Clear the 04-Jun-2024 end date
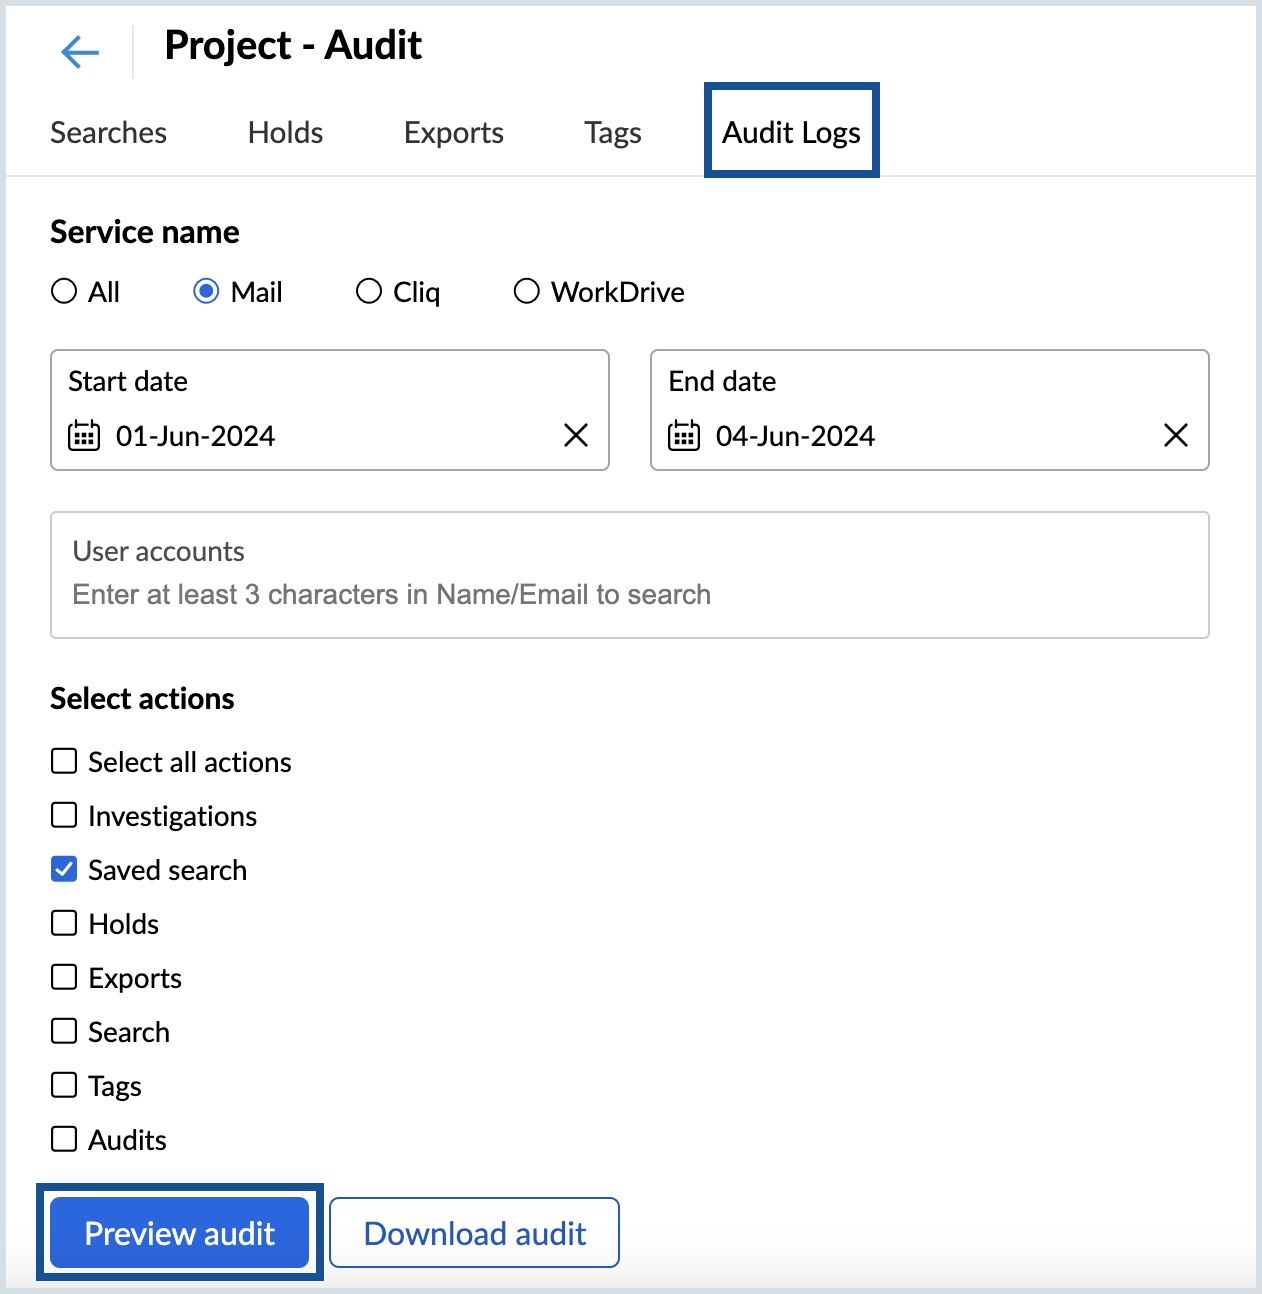Image resolution: width=1262 pixels, height=1294 pixels. coord(1175,435)
